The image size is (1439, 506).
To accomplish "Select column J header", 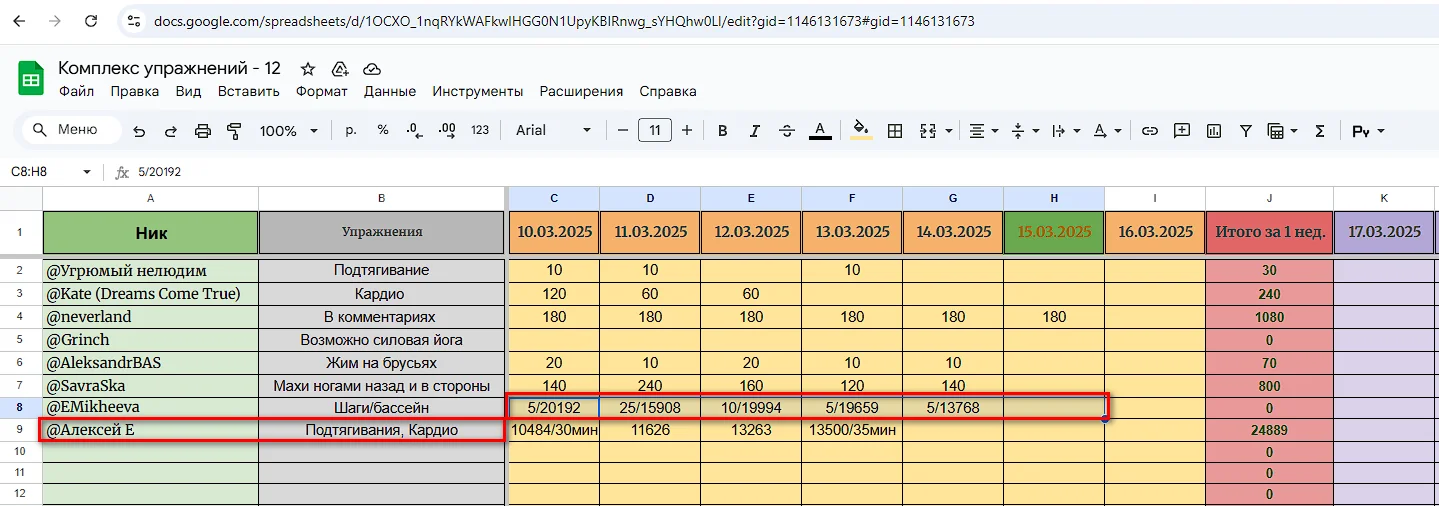I will 1269,198.
